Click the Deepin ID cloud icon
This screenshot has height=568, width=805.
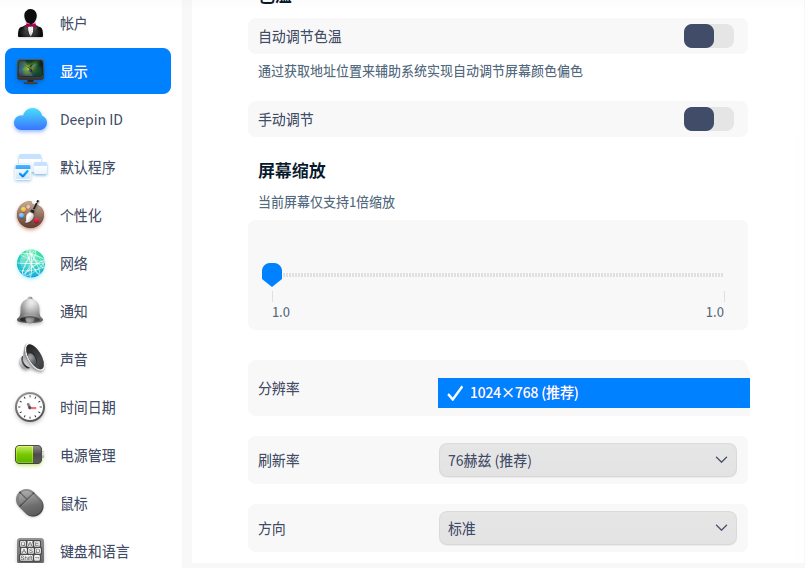[30, 120]
